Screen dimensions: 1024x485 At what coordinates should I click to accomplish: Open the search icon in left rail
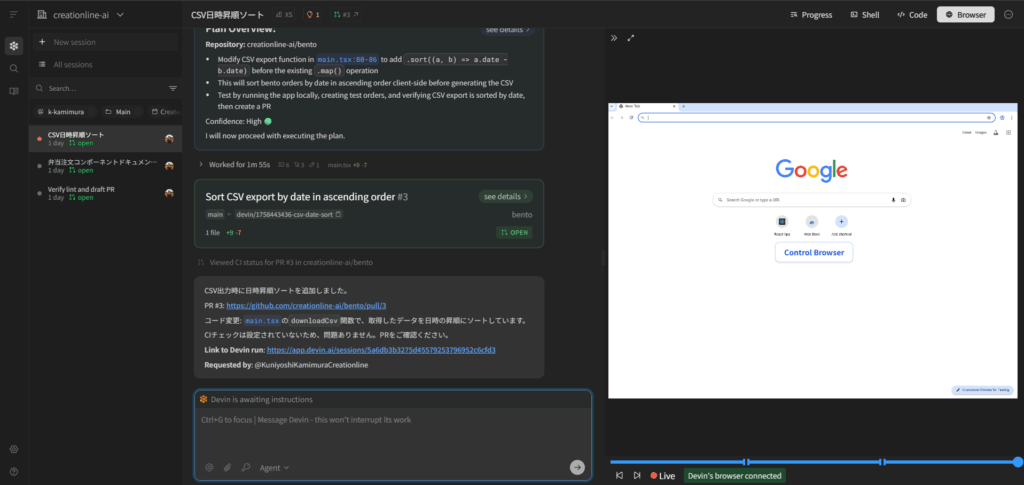pyautogui.click(x=14, y=68)
